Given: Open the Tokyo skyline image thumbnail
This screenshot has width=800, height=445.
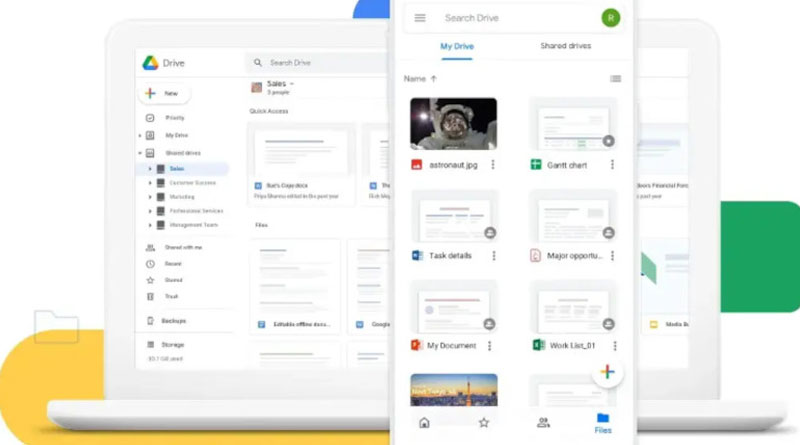Looking at the screenshot, I should pos(454,390).
